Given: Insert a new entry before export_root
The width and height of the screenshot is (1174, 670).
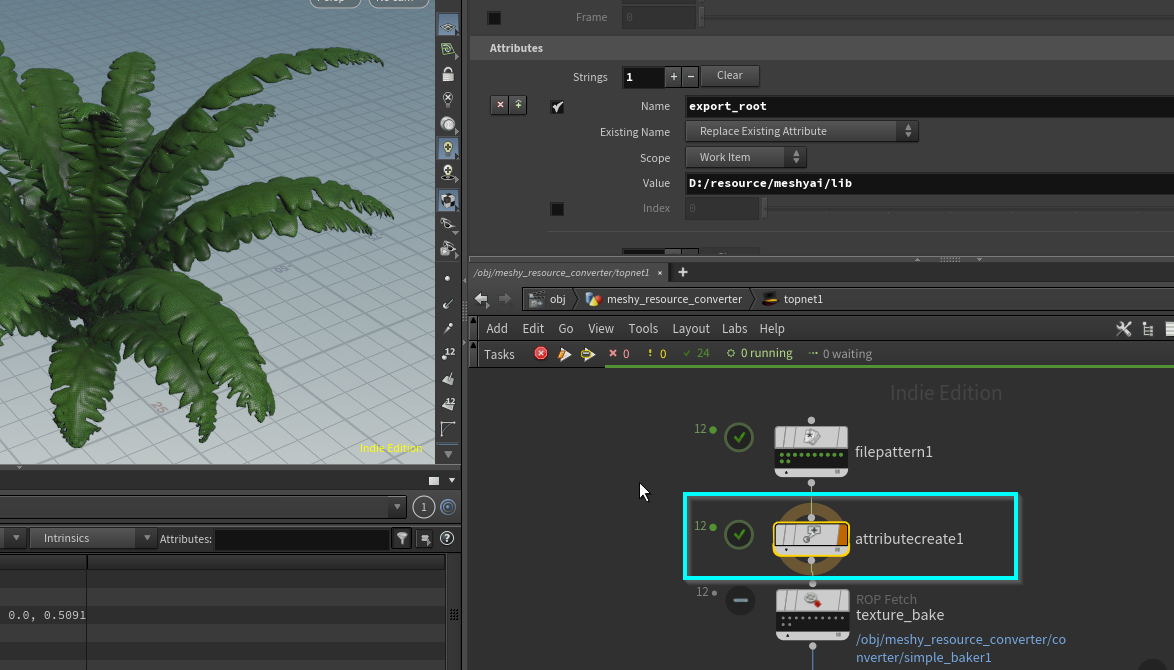Looking at the screenshot, I should 518,105.
